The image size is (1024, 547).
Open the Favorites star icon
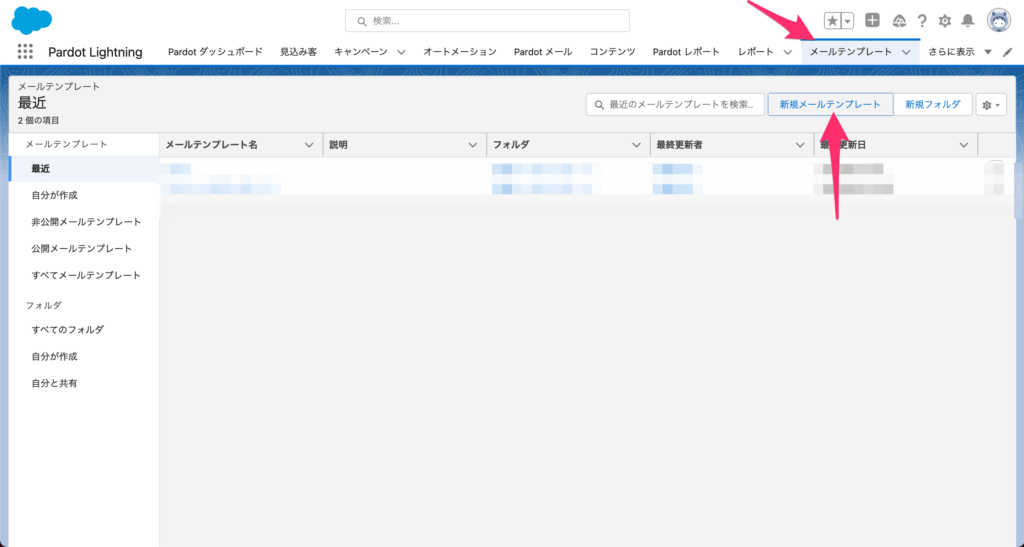tap(832, 21)
